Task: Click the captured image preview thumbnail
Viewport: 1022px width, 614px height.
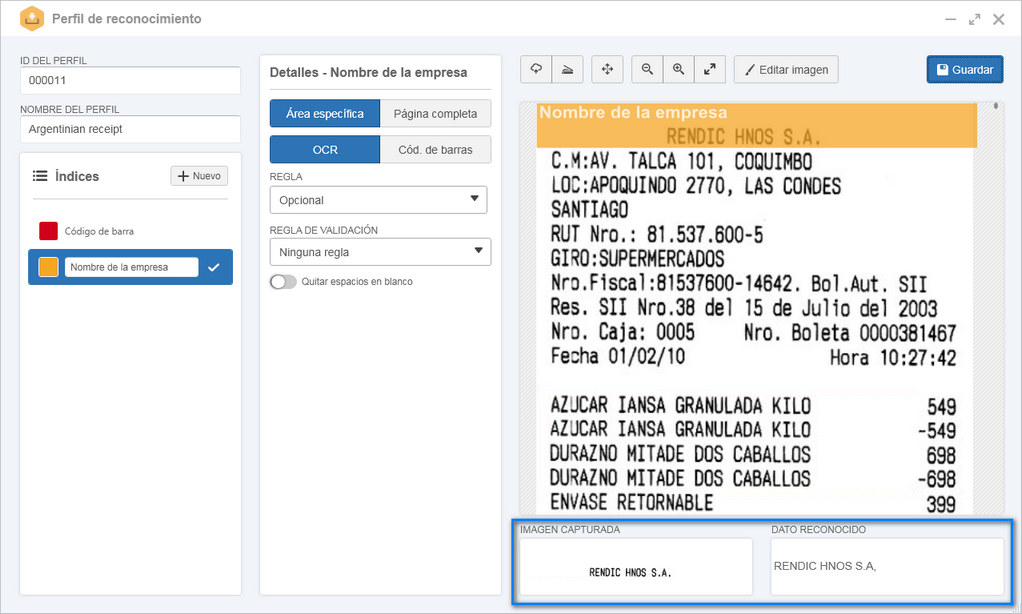Action: [x=636, y=566]
